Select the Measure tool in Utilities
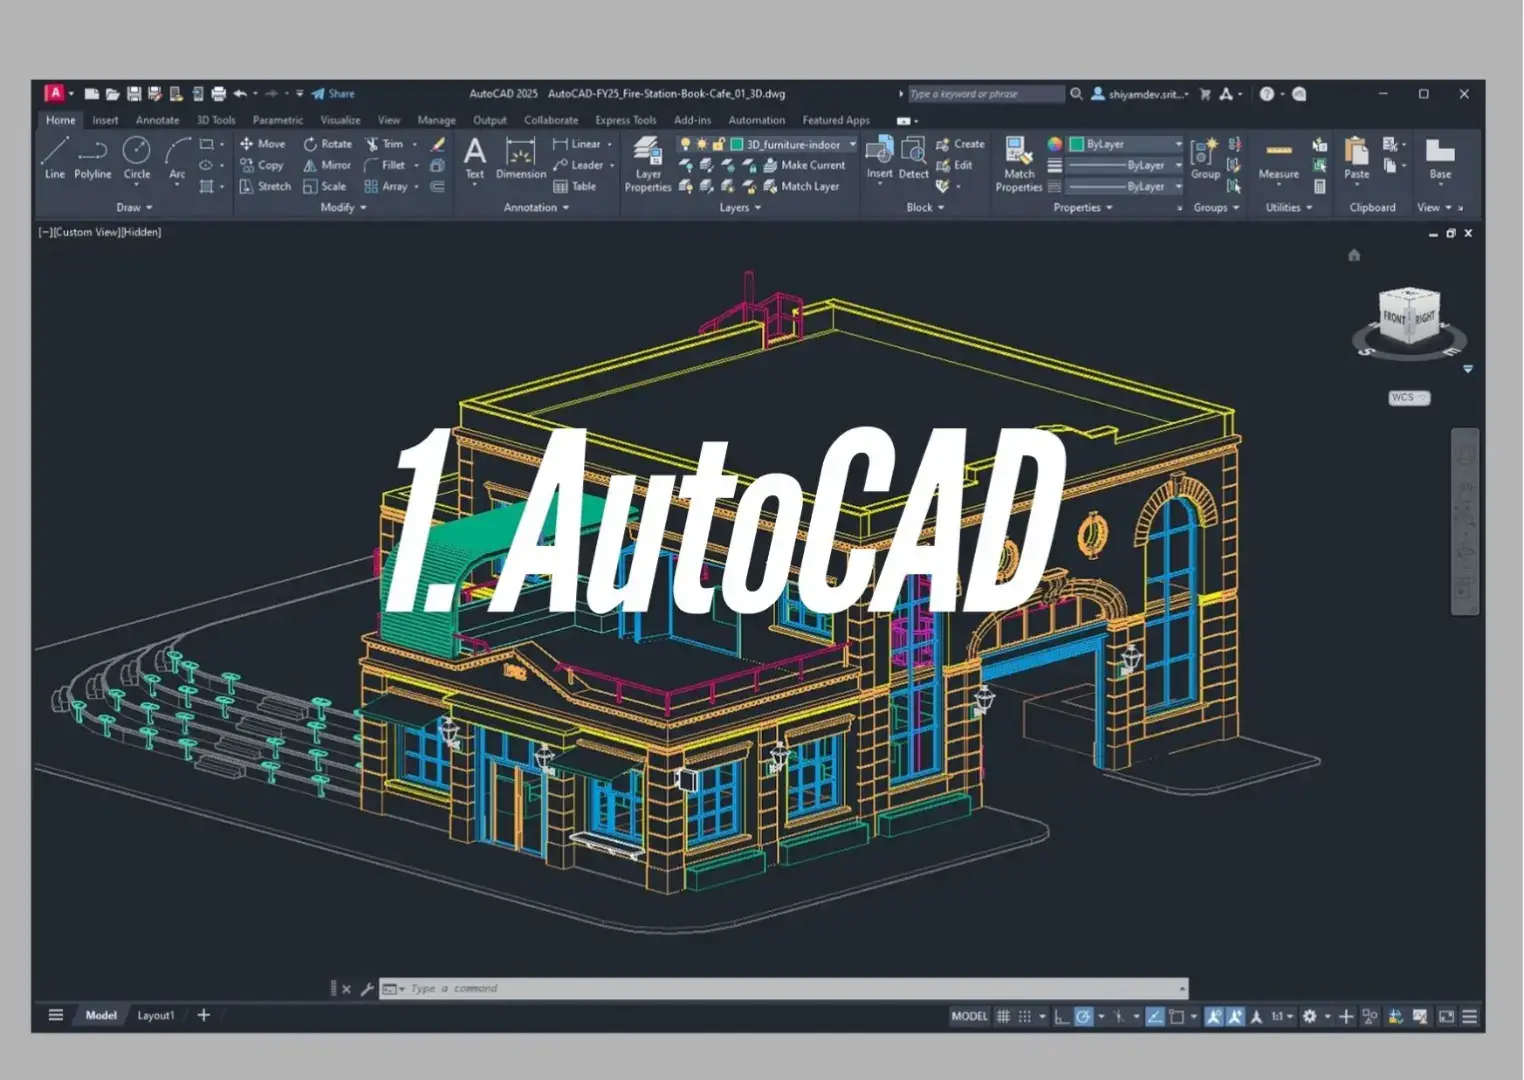 pyautogui.click(x=1279, y=160)
